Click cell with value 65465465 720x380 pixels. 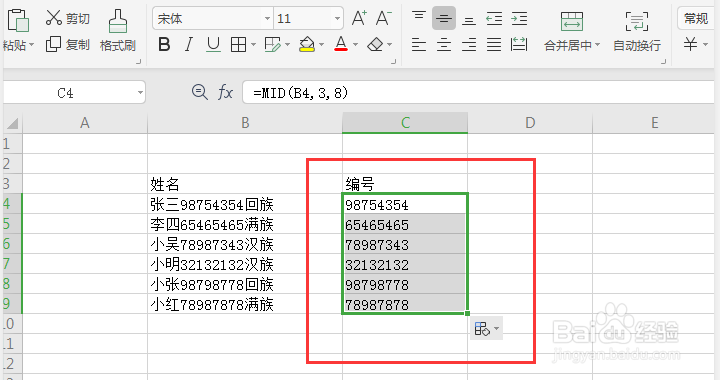(405, 224)
